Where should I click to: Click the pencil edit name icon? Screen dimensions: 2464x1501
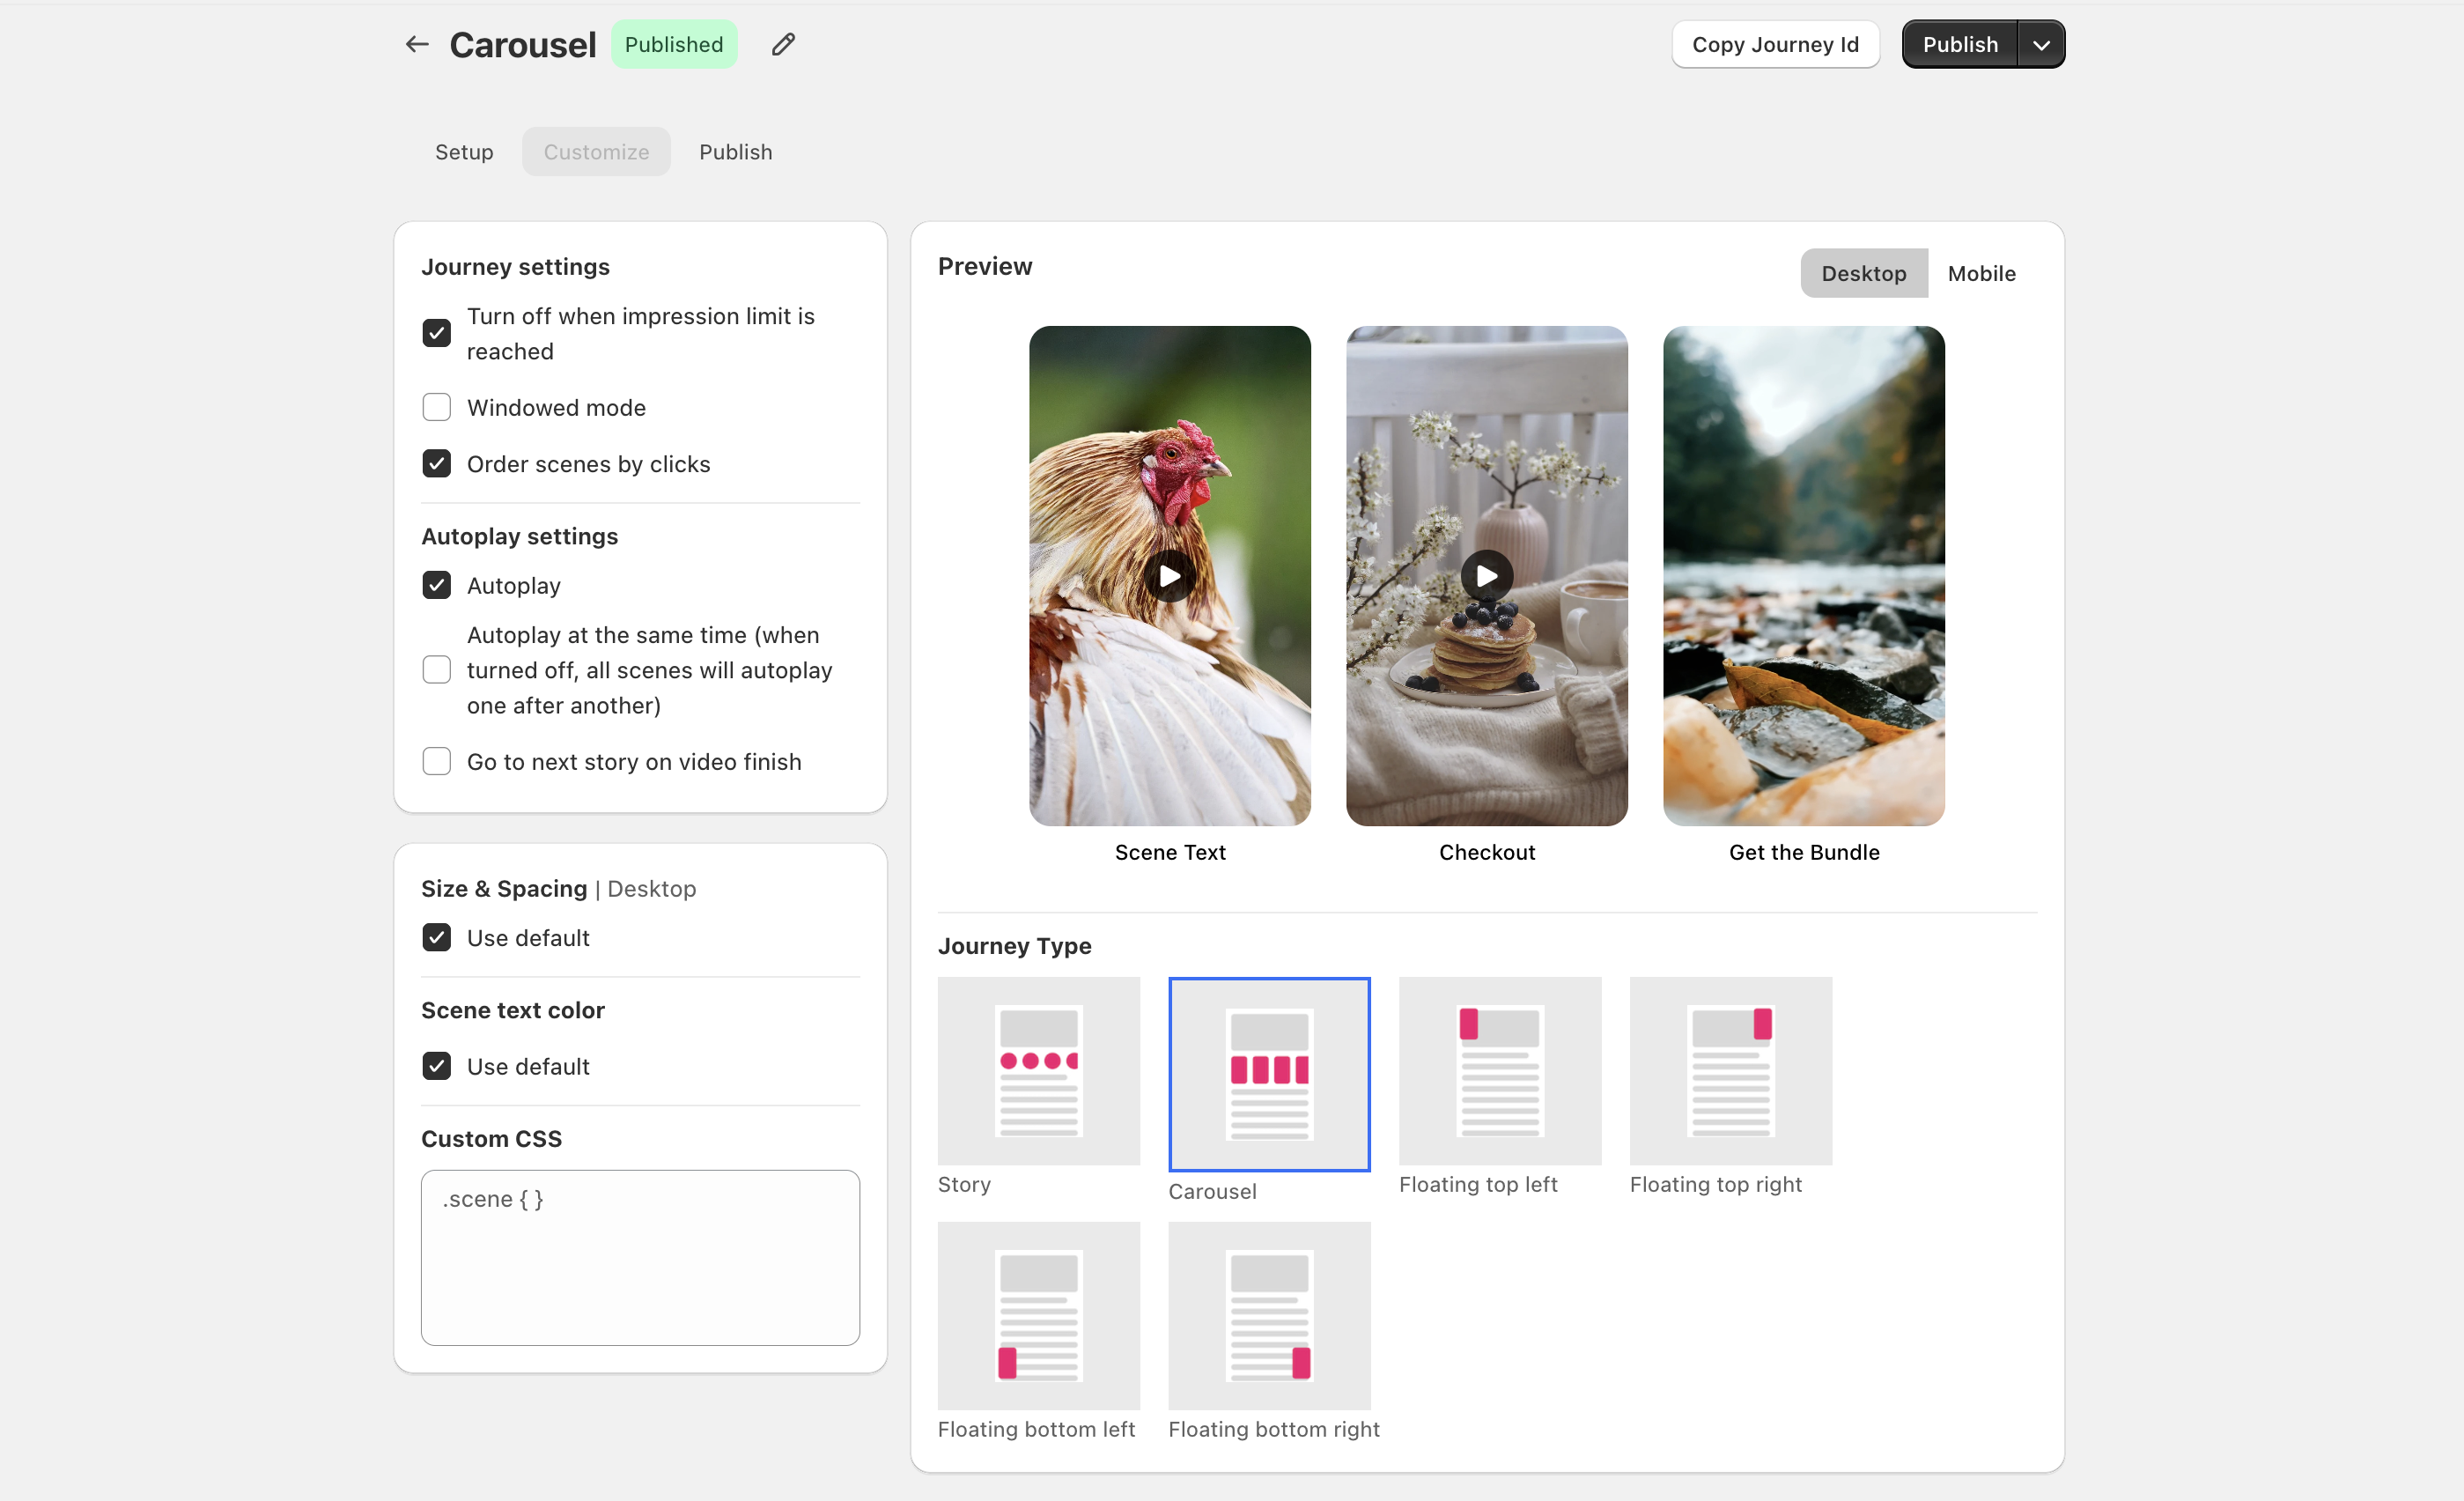(783, 44)
